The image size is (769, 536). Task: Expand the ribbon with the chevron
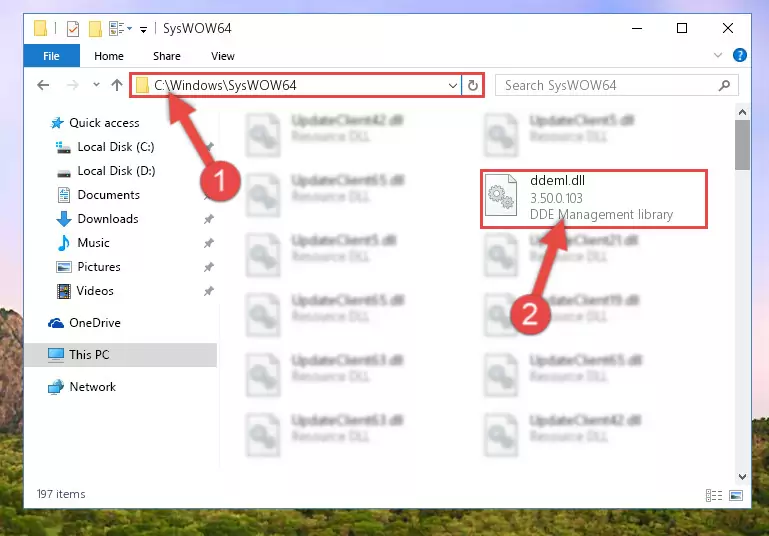[x=718, y=55]
